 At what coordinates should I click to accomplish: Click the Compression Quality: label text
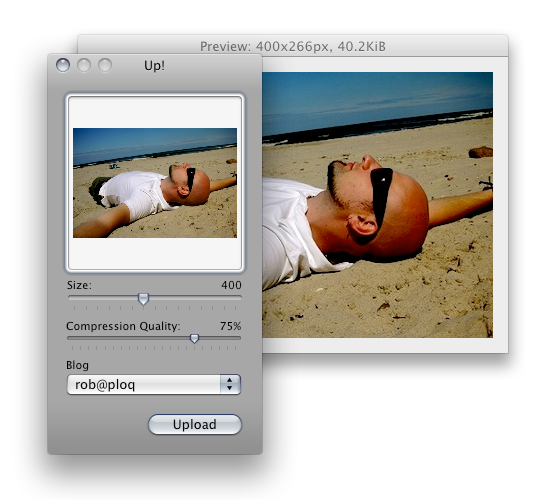(123, 326)
